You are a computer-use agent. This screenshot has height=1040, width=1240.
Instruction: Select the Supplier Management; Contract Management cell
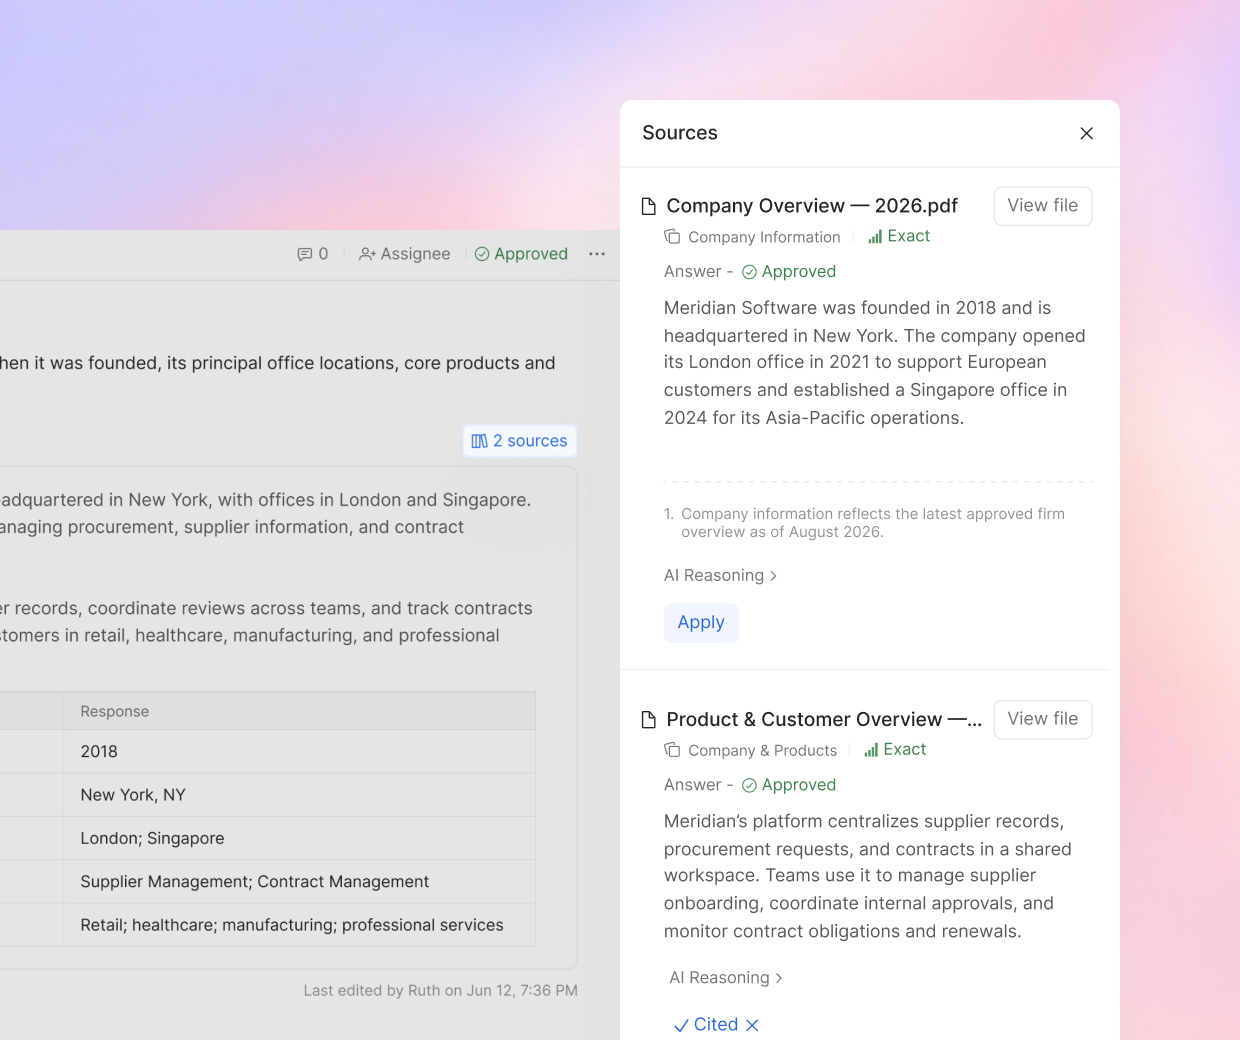pyautogui.click(x=299, y=882)
